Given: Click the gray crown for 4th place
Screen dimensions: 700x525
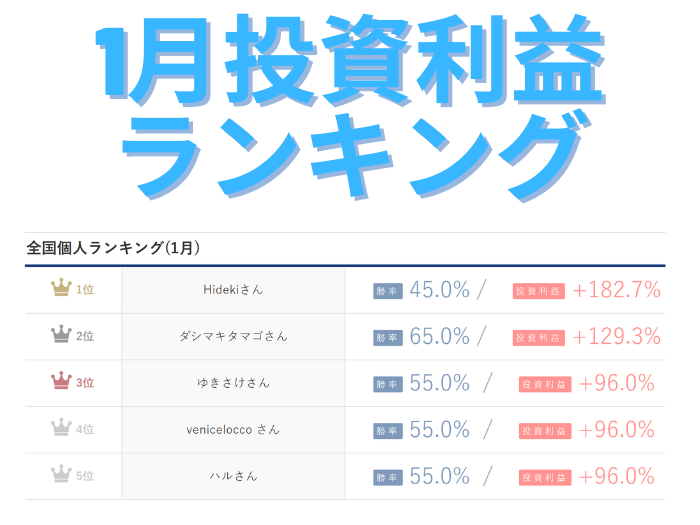Looking at the screenshot, I should [x=61, y=429].
